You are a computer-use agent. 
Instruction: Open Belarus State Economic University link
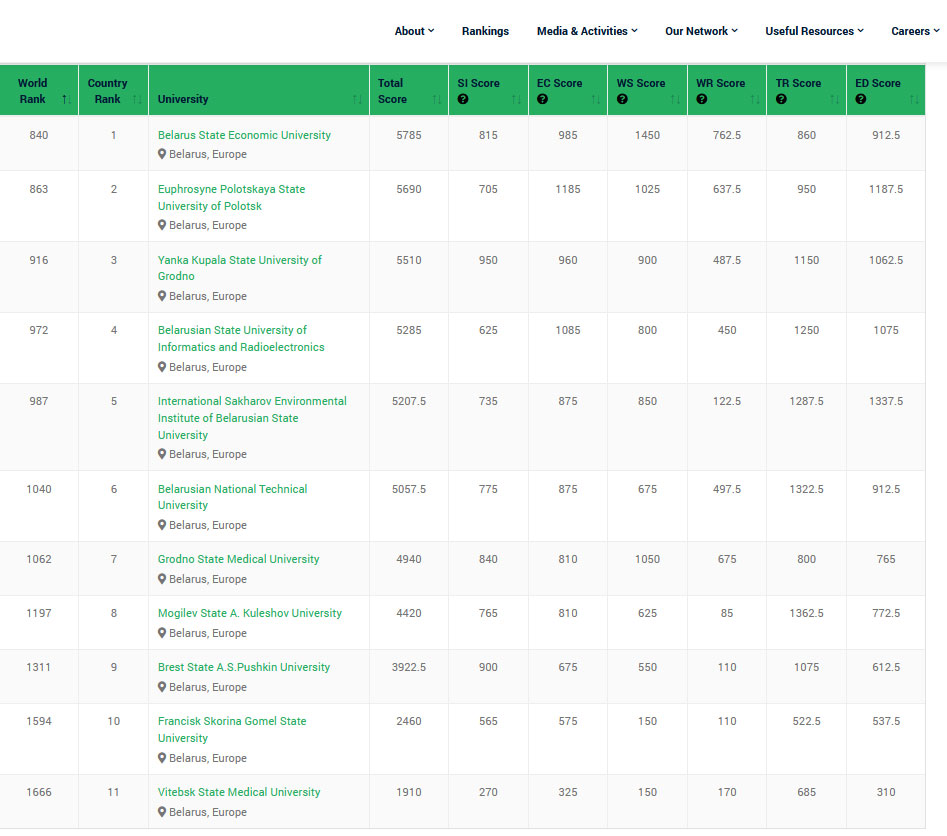244,135
